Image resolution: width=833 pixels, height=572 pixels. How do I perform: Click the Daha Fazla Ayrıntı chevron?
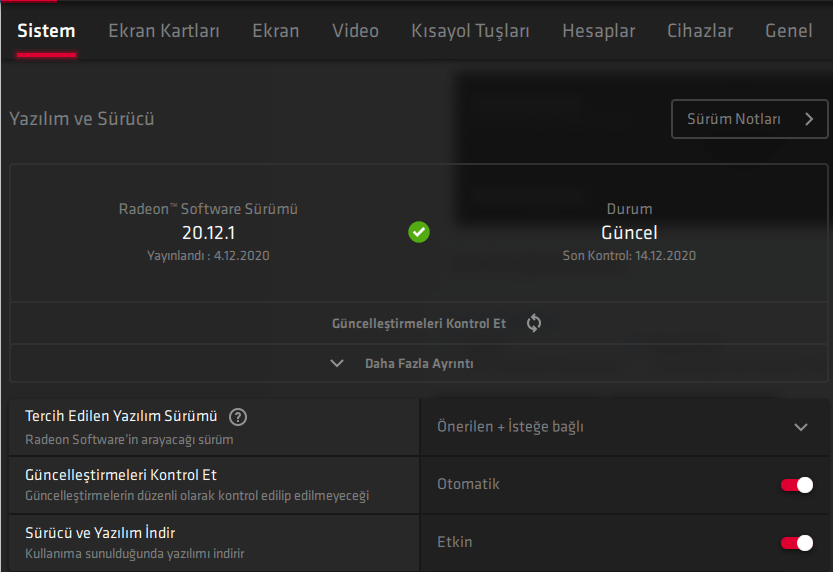click(x=337, y=363)
